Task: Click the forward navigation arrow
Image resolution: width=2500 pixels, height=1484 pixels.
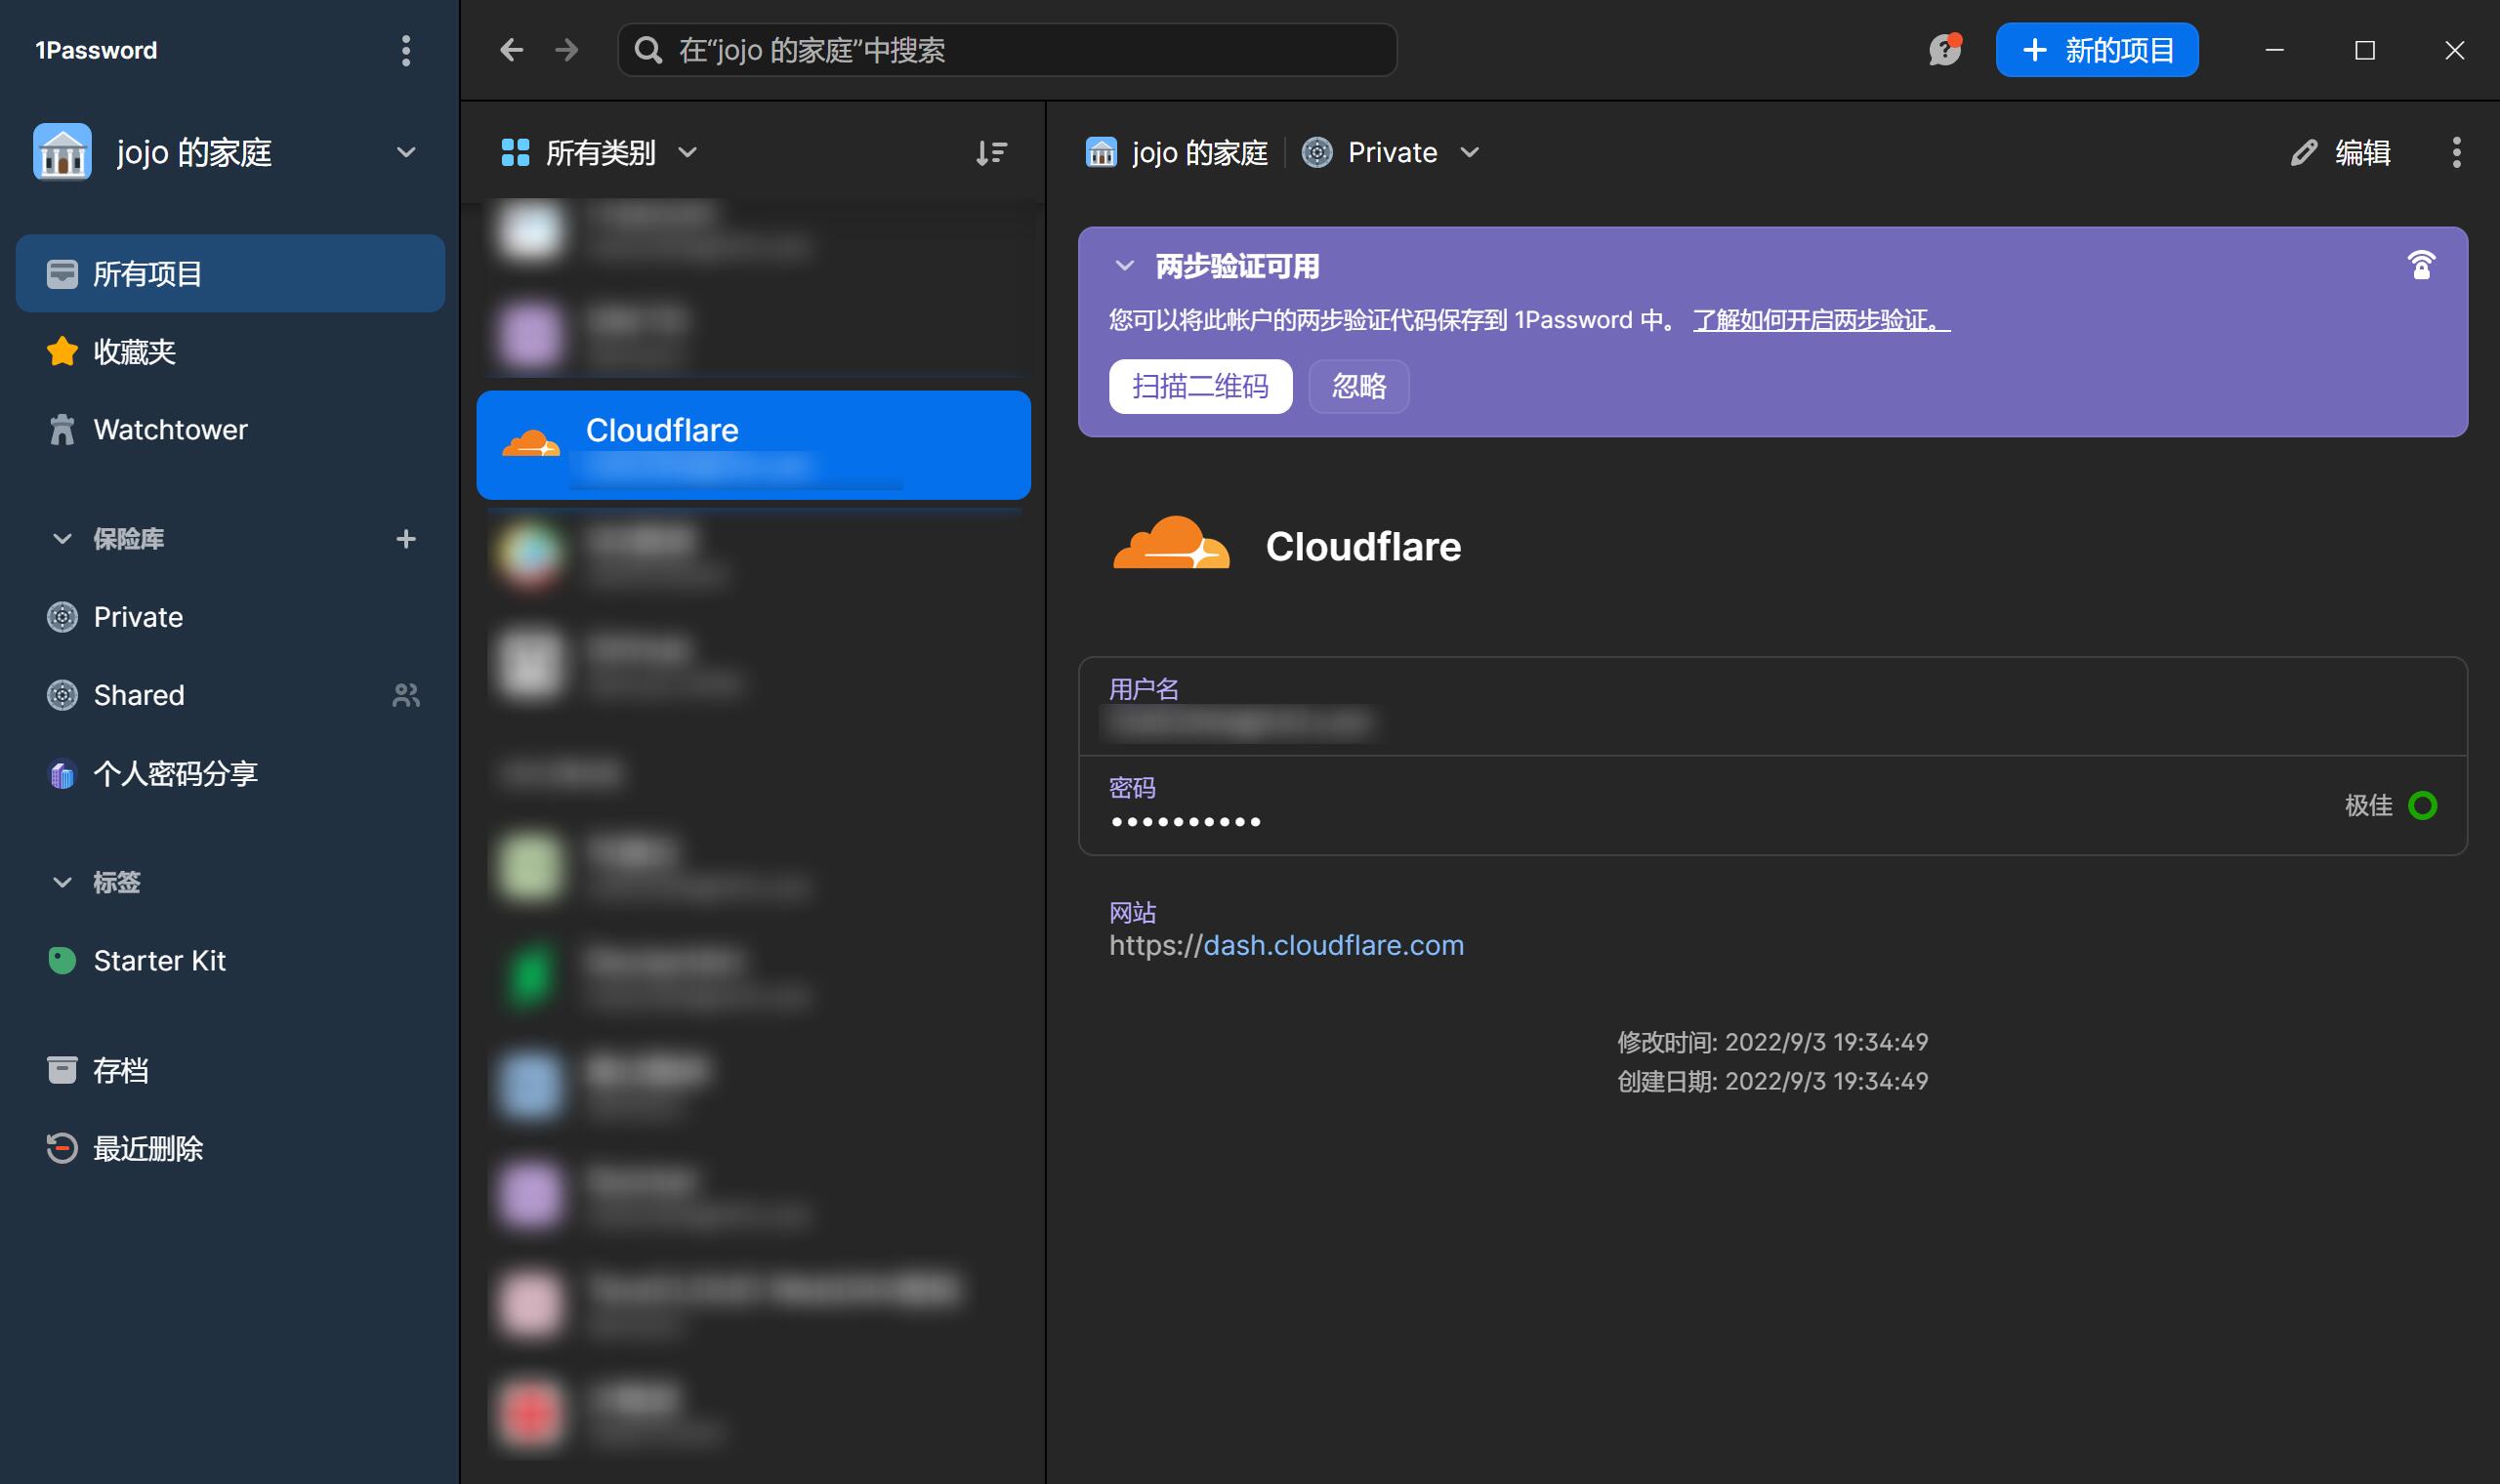Action: [567, 50]
